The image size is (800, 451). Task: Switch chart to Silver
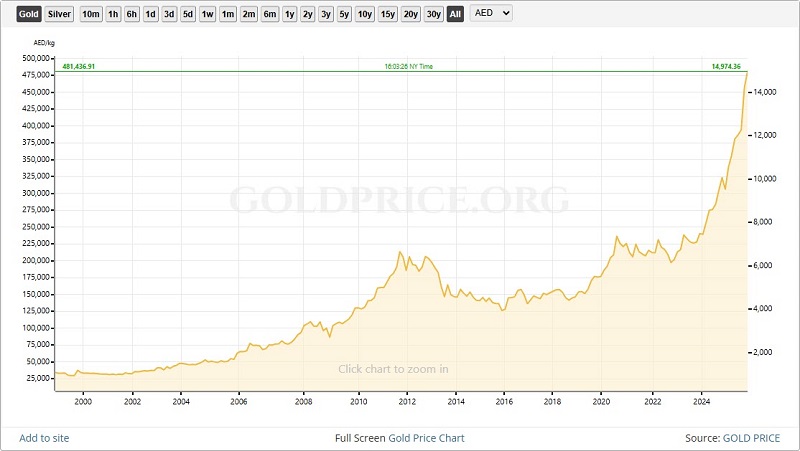(x=60, y=14)
